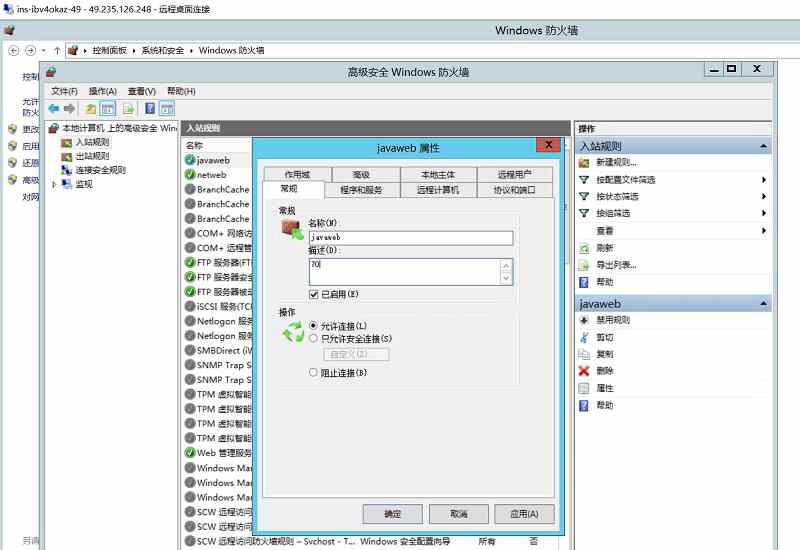Expand the 监视 monitoring tree node
Screen dimensions: 800x550
tap(54, 184)
